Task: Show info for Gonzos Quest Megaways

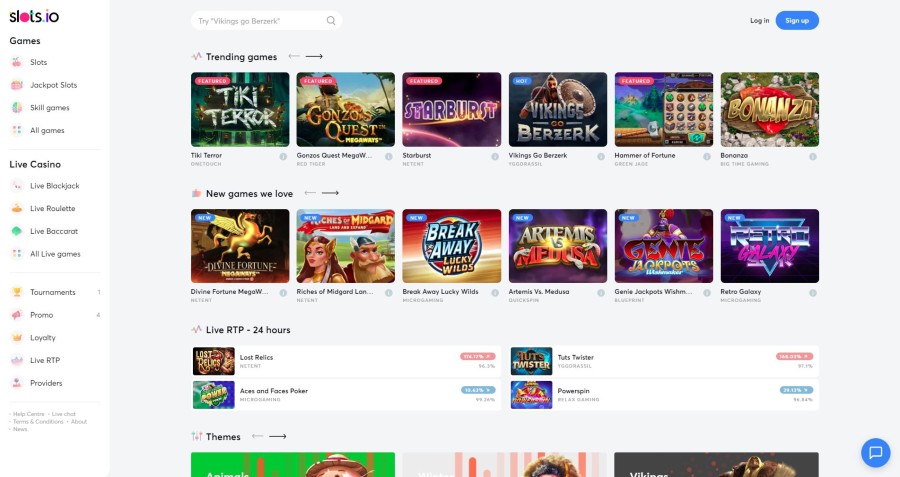Action: pyautogui.click(x=389, y=157)
